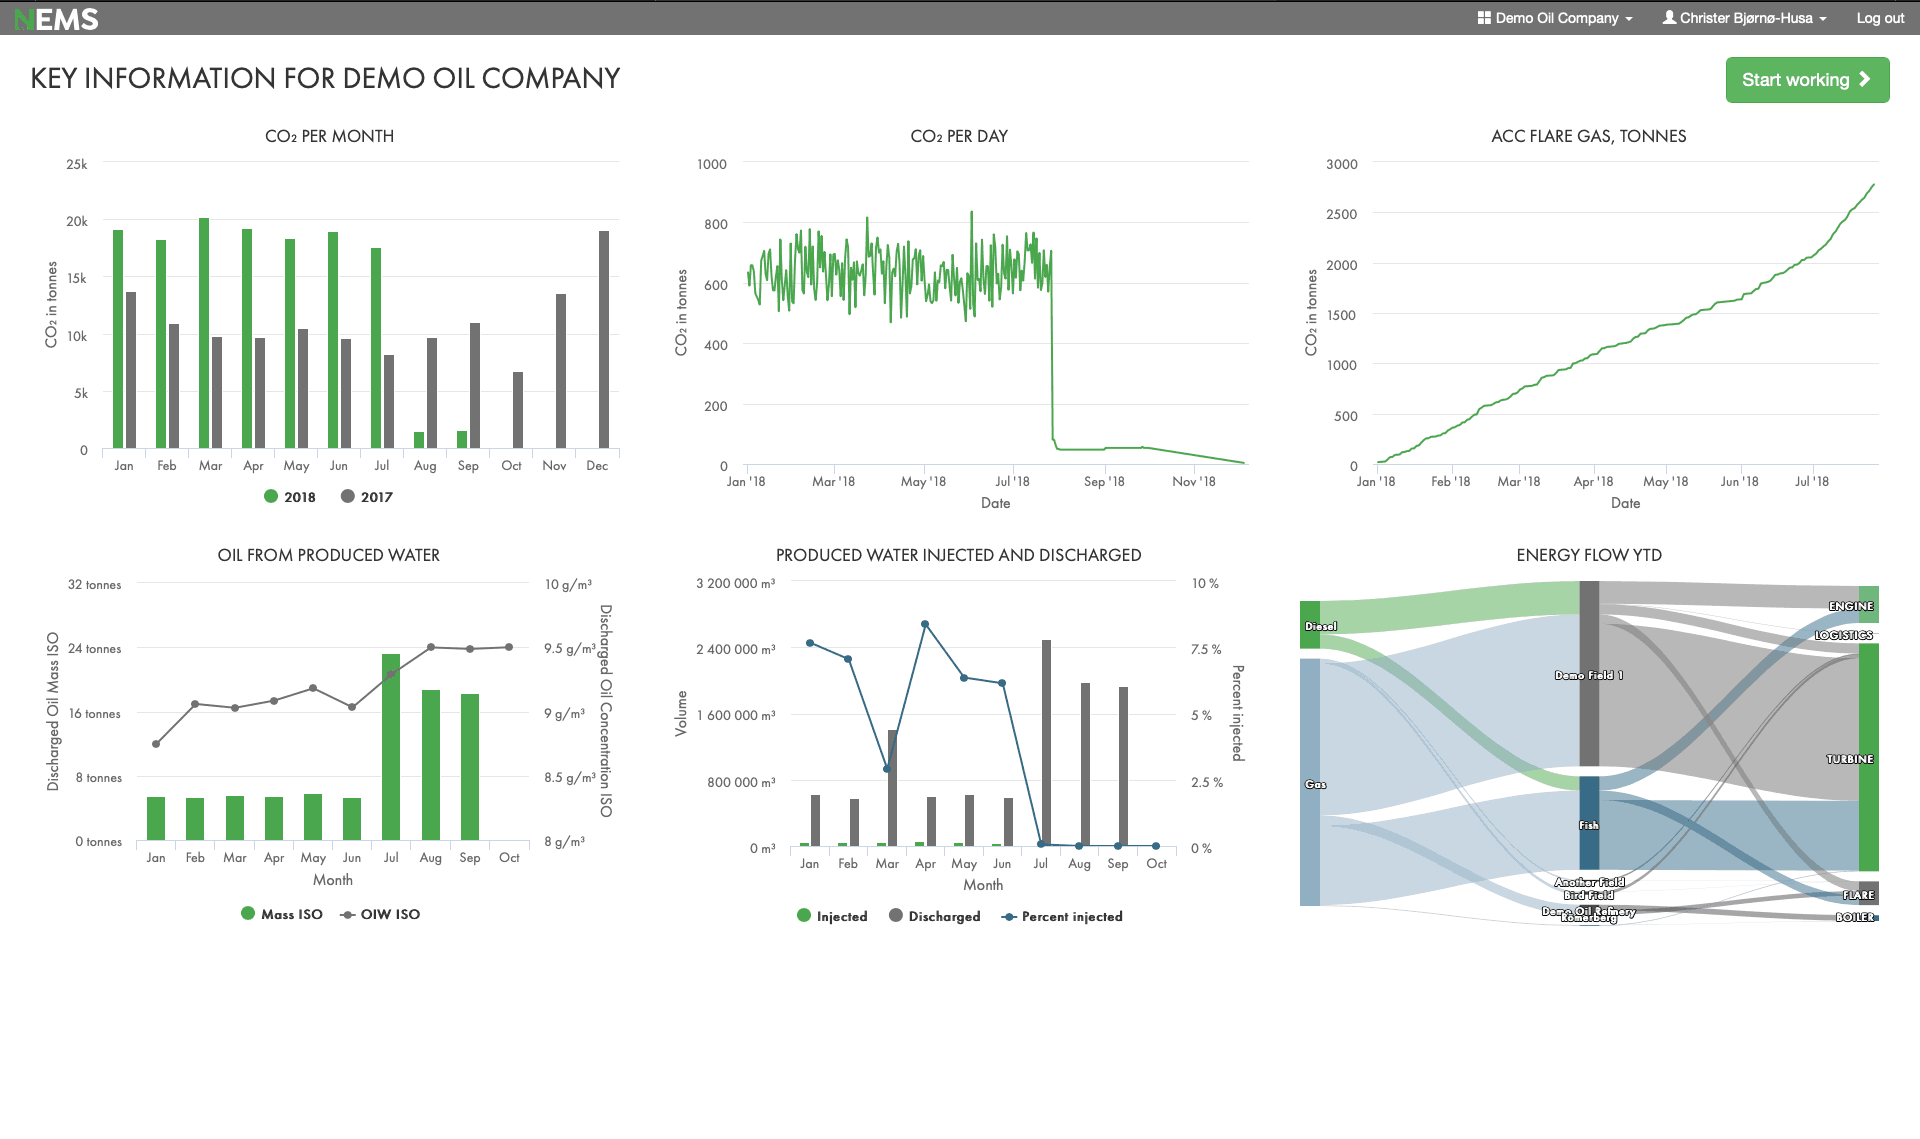This screenshot has width=1920, height=1139.
Task: Click the arrow icon inside Start working button
Action: (1864, 80)
